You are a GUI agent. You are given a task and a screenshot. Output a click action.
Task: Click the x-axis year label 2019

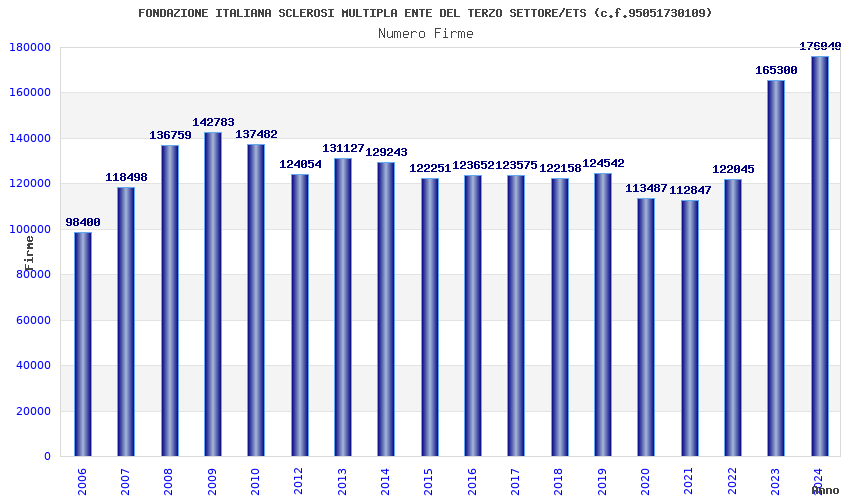pos(602,482)
